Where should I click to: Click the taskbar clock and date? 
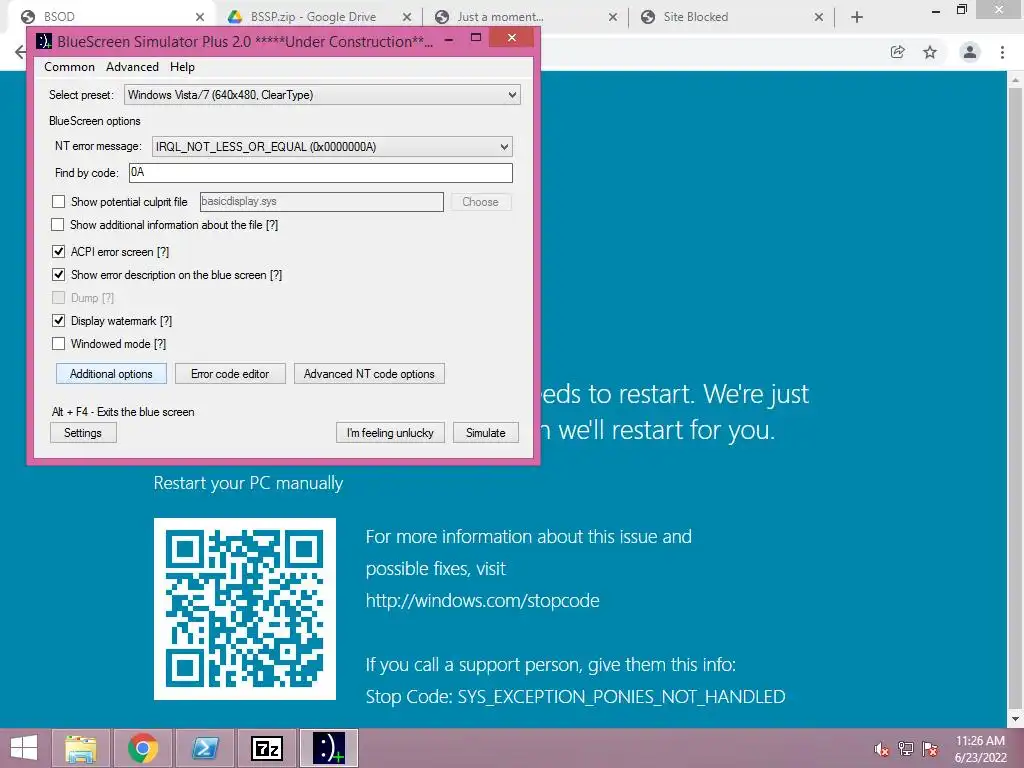click(980, 749)
